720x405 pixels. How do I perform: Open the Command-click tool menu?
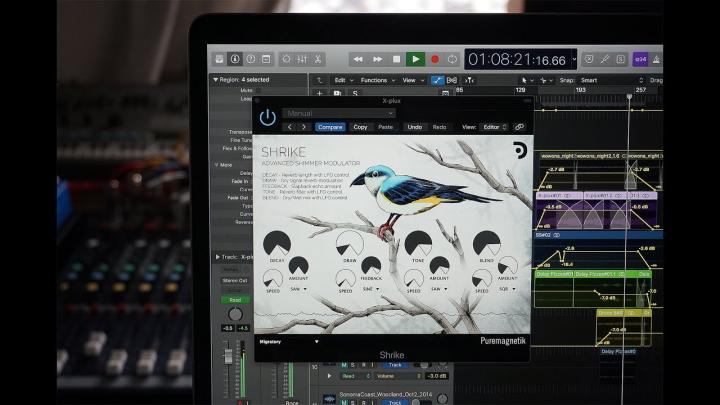point(546,80)
